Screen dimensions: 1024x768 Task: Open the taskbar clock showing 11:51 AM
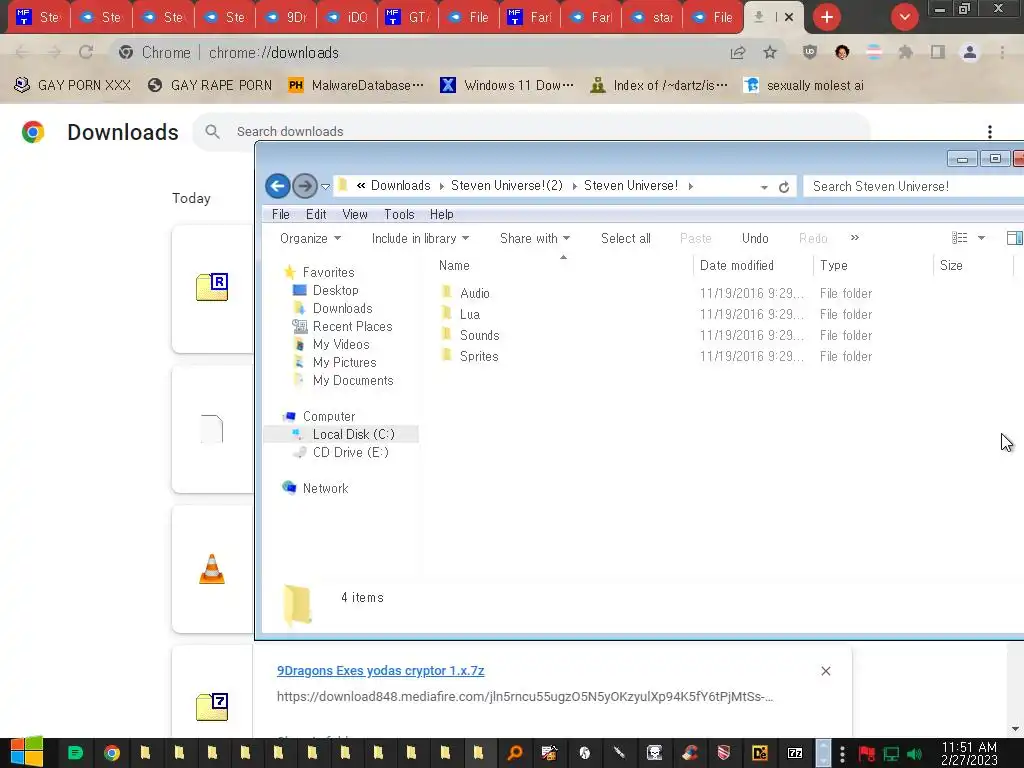969,753
